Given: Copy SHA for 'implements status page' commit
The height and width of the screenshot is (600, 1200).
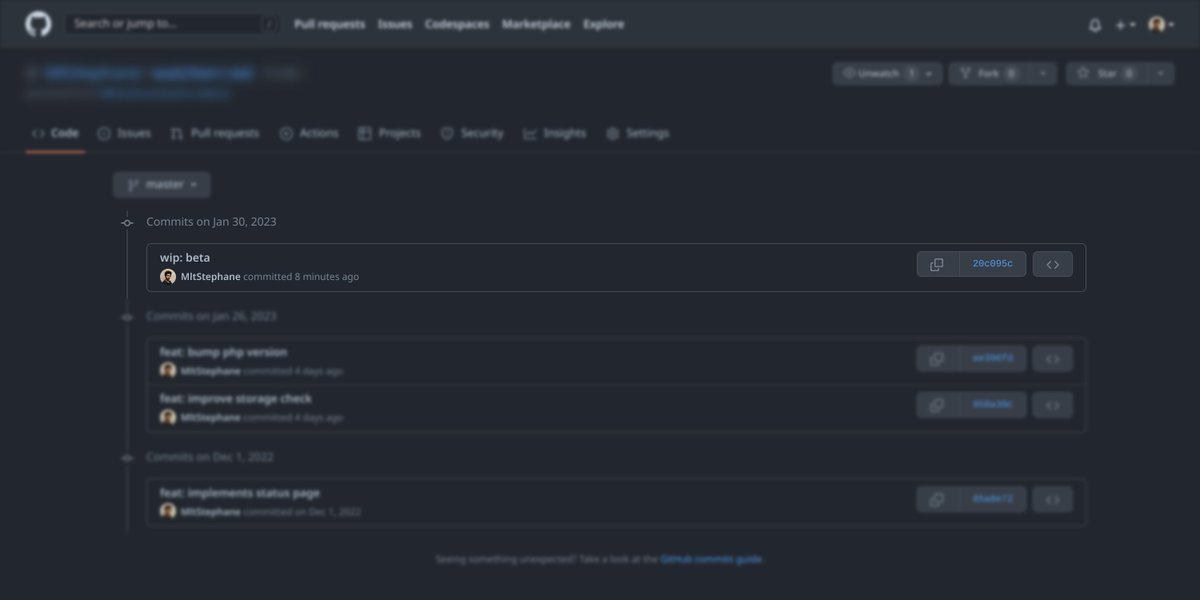Looking at the screenshot, I should pos(937,499).
